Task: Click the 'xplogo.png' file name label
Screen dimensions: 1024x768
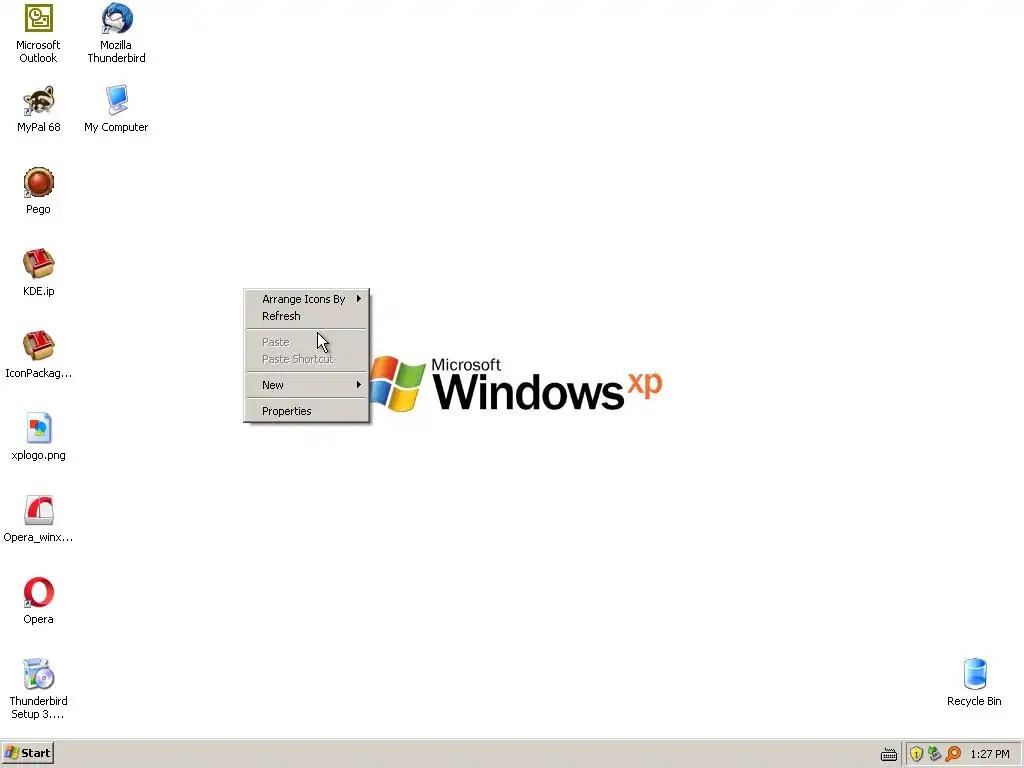Action: [39, 455]
